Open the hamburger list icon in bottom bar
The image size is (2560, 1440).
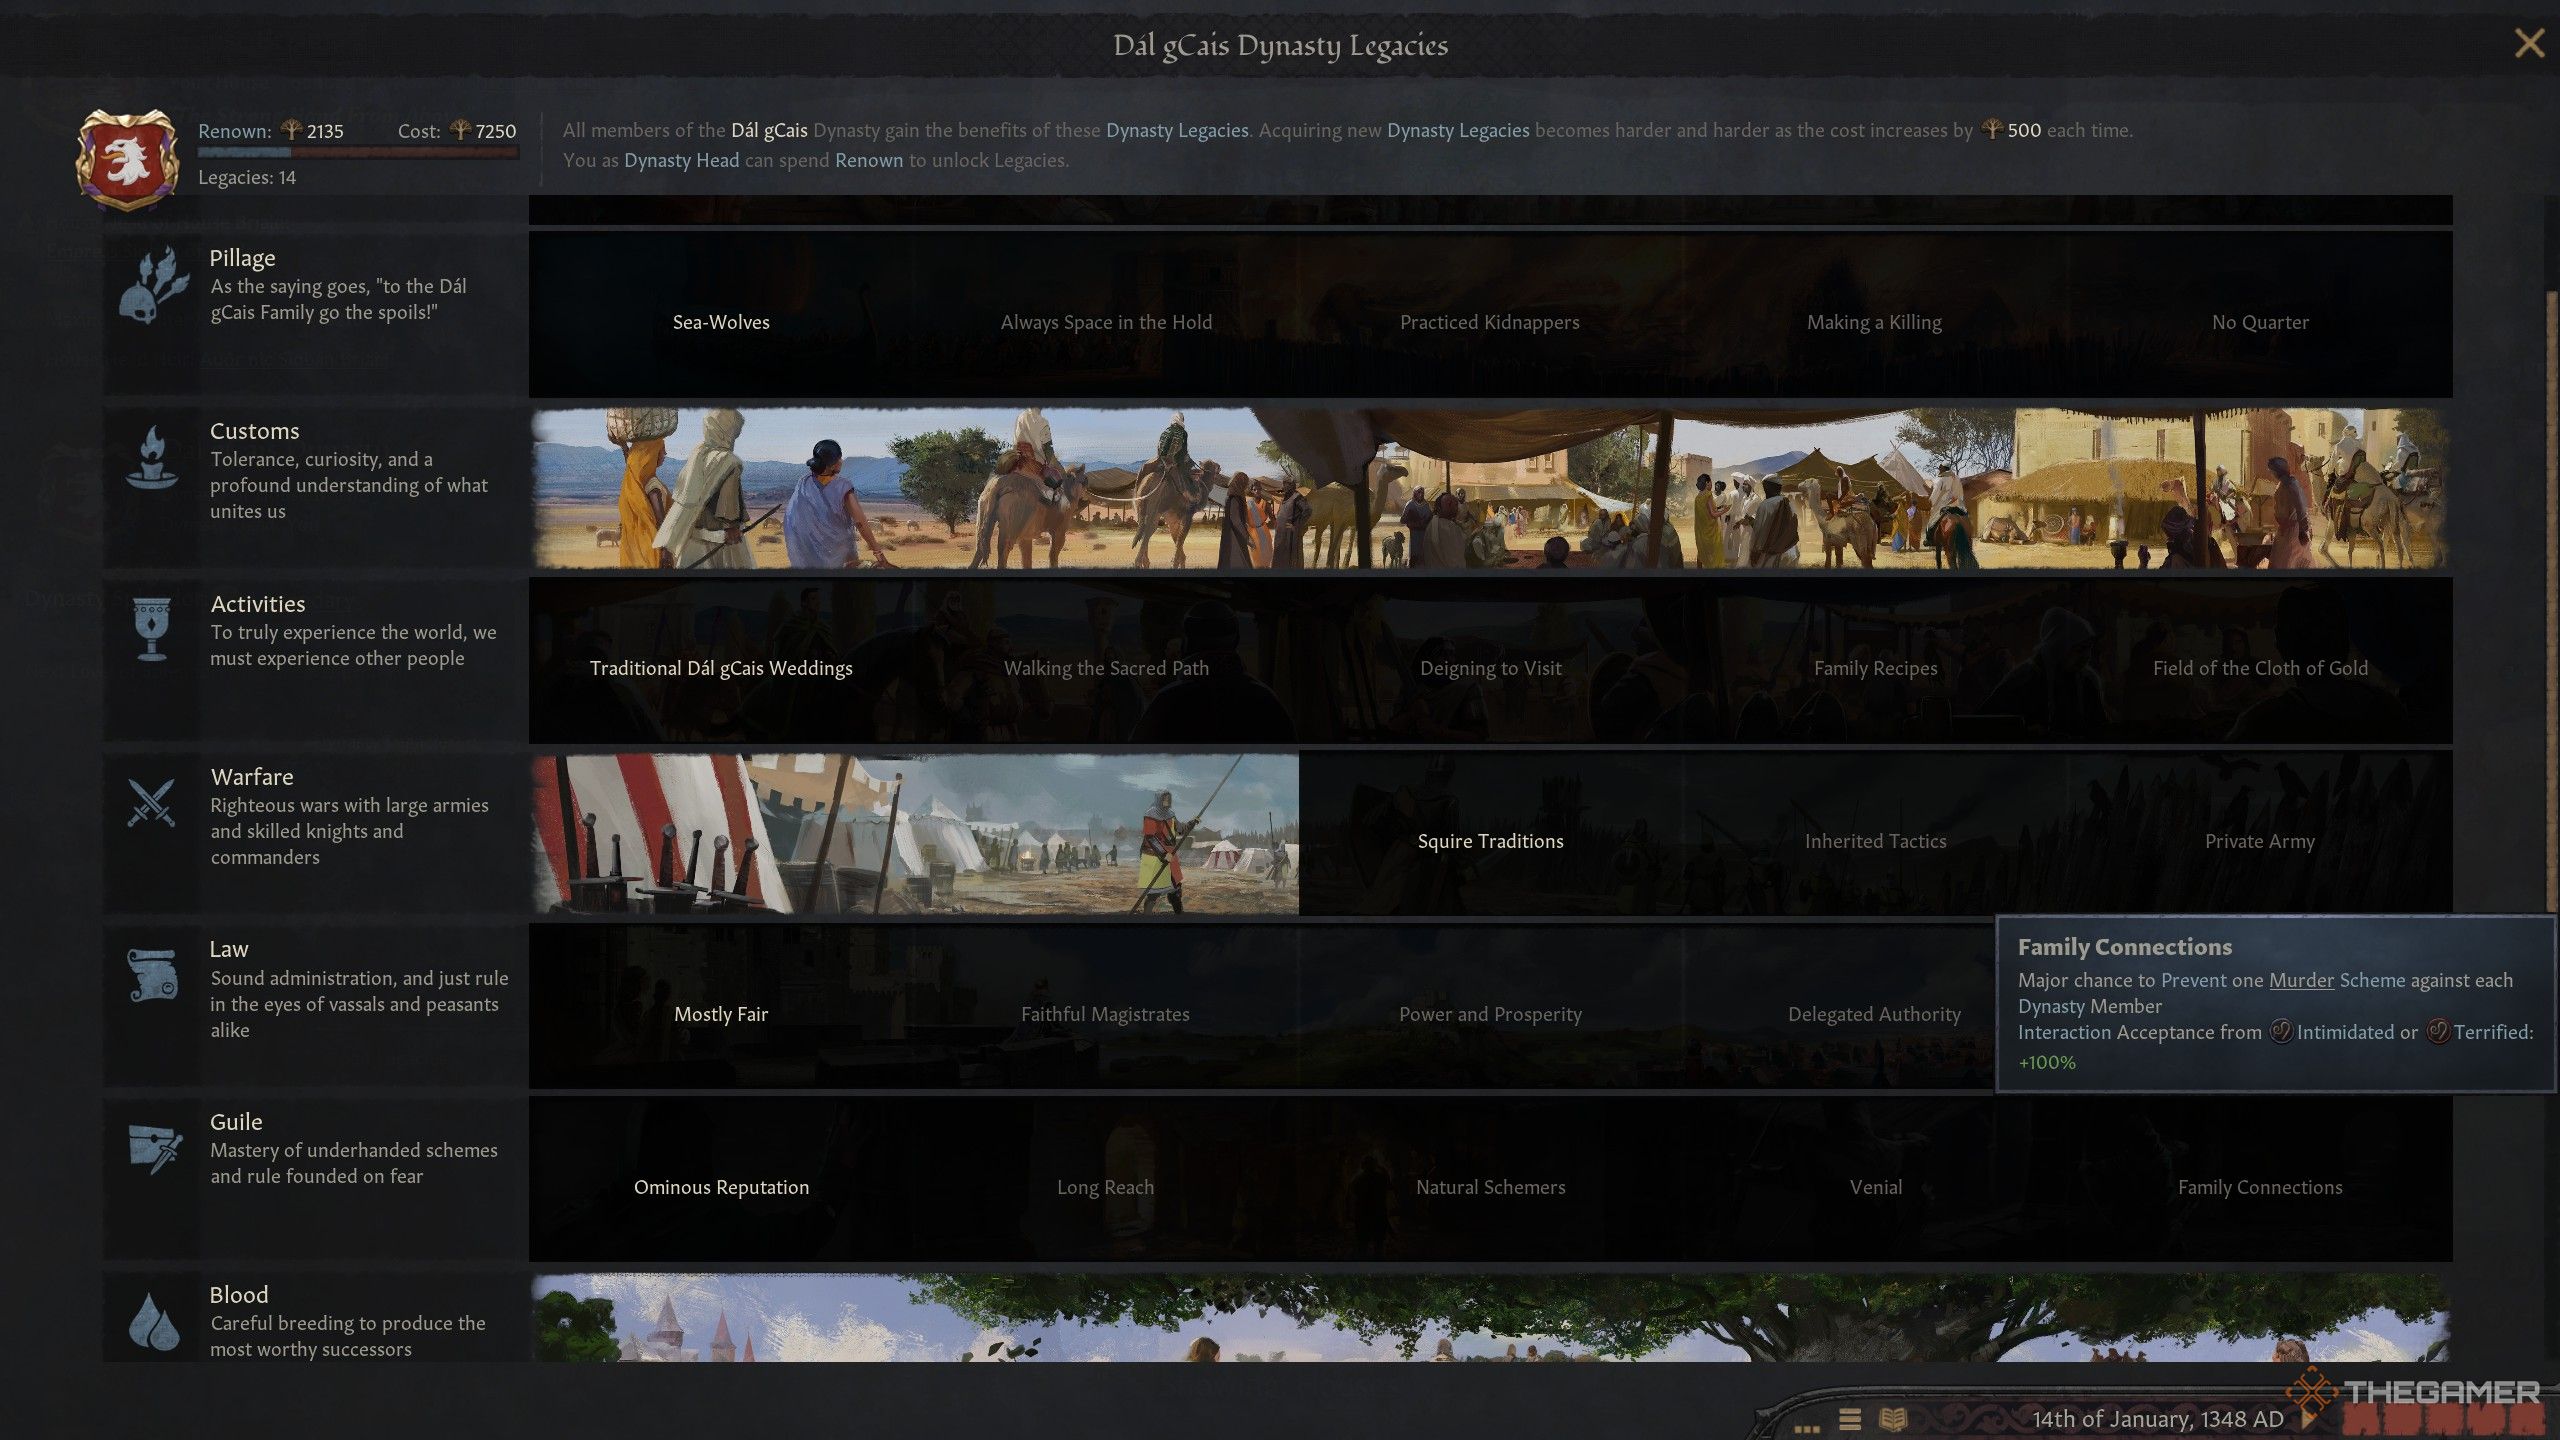point(1850,1419)
